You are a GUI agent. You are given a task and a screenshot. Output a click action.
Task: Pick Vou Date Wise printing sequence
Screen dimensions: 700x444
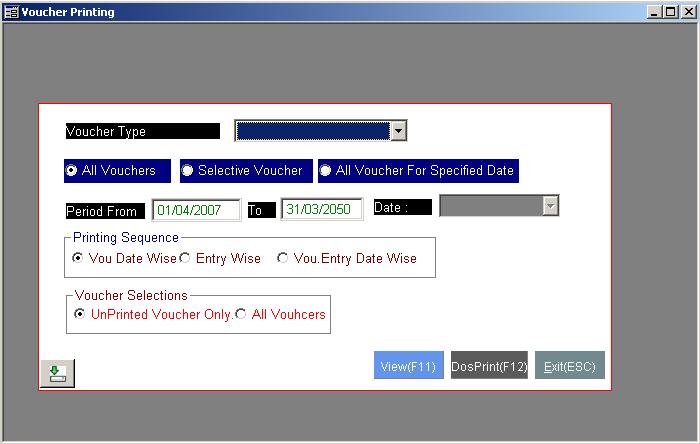click(x=80, y=258)
